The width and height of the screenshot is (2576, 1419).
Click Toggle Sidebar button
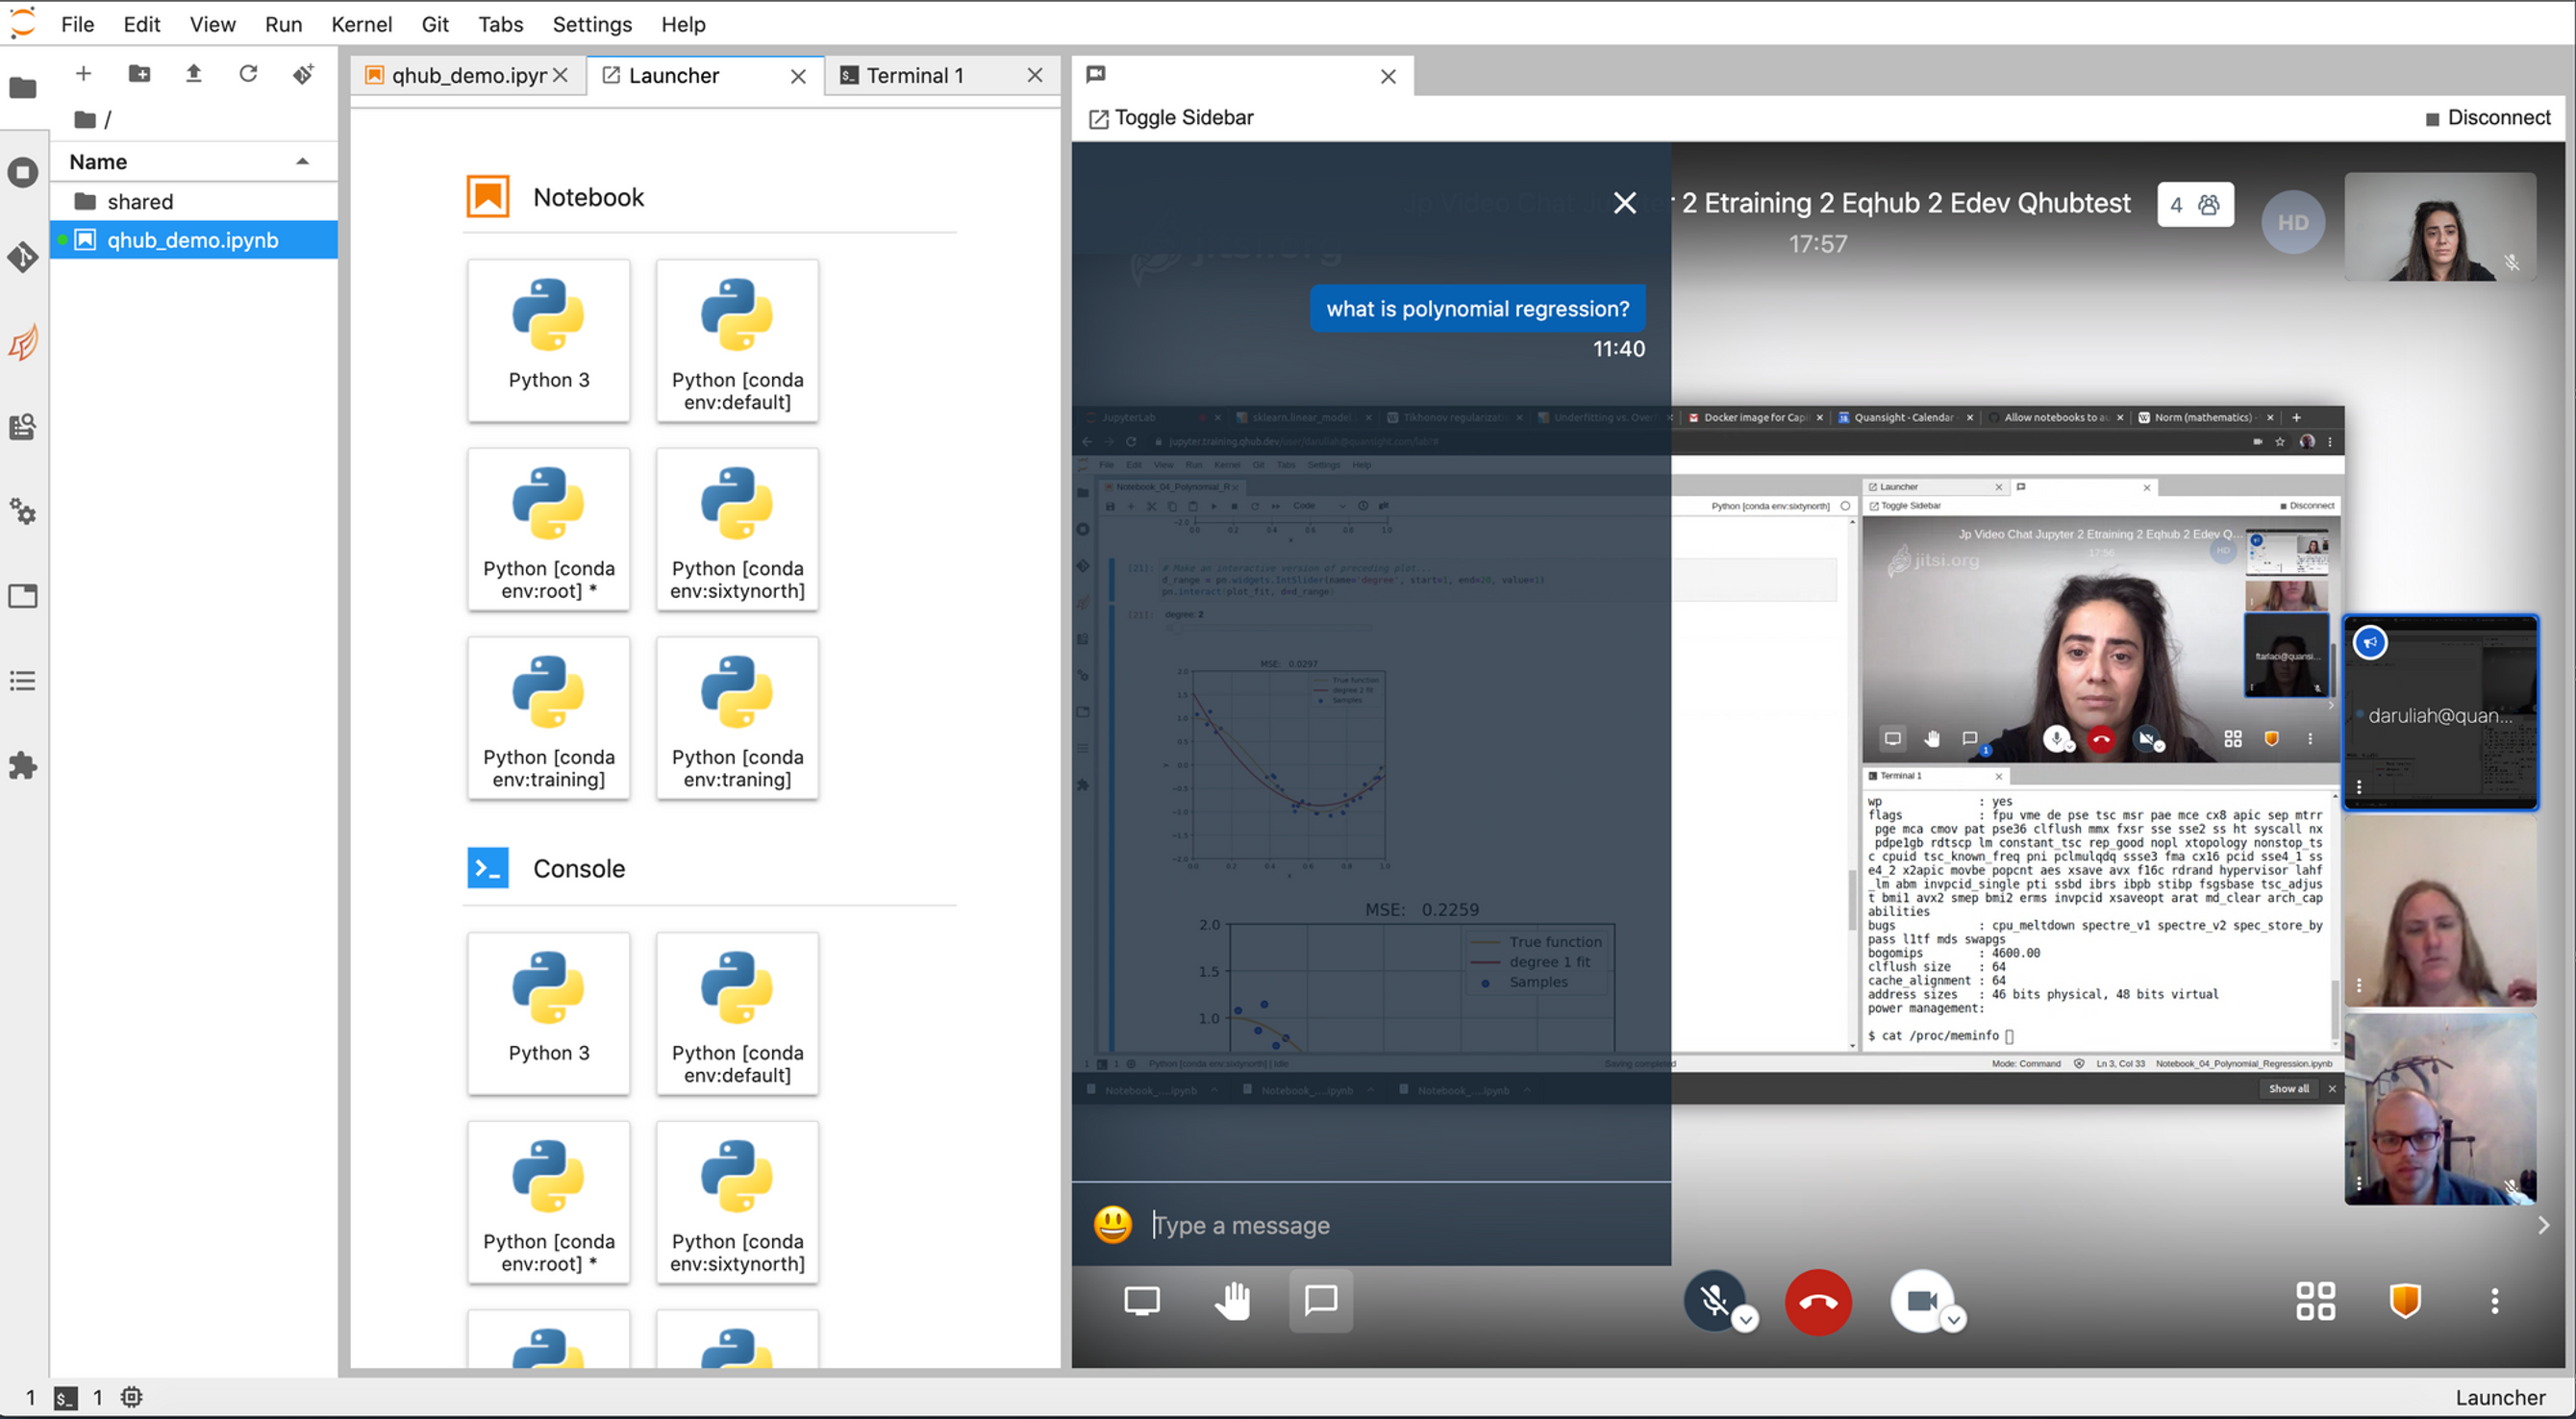tap(1171, 118)
